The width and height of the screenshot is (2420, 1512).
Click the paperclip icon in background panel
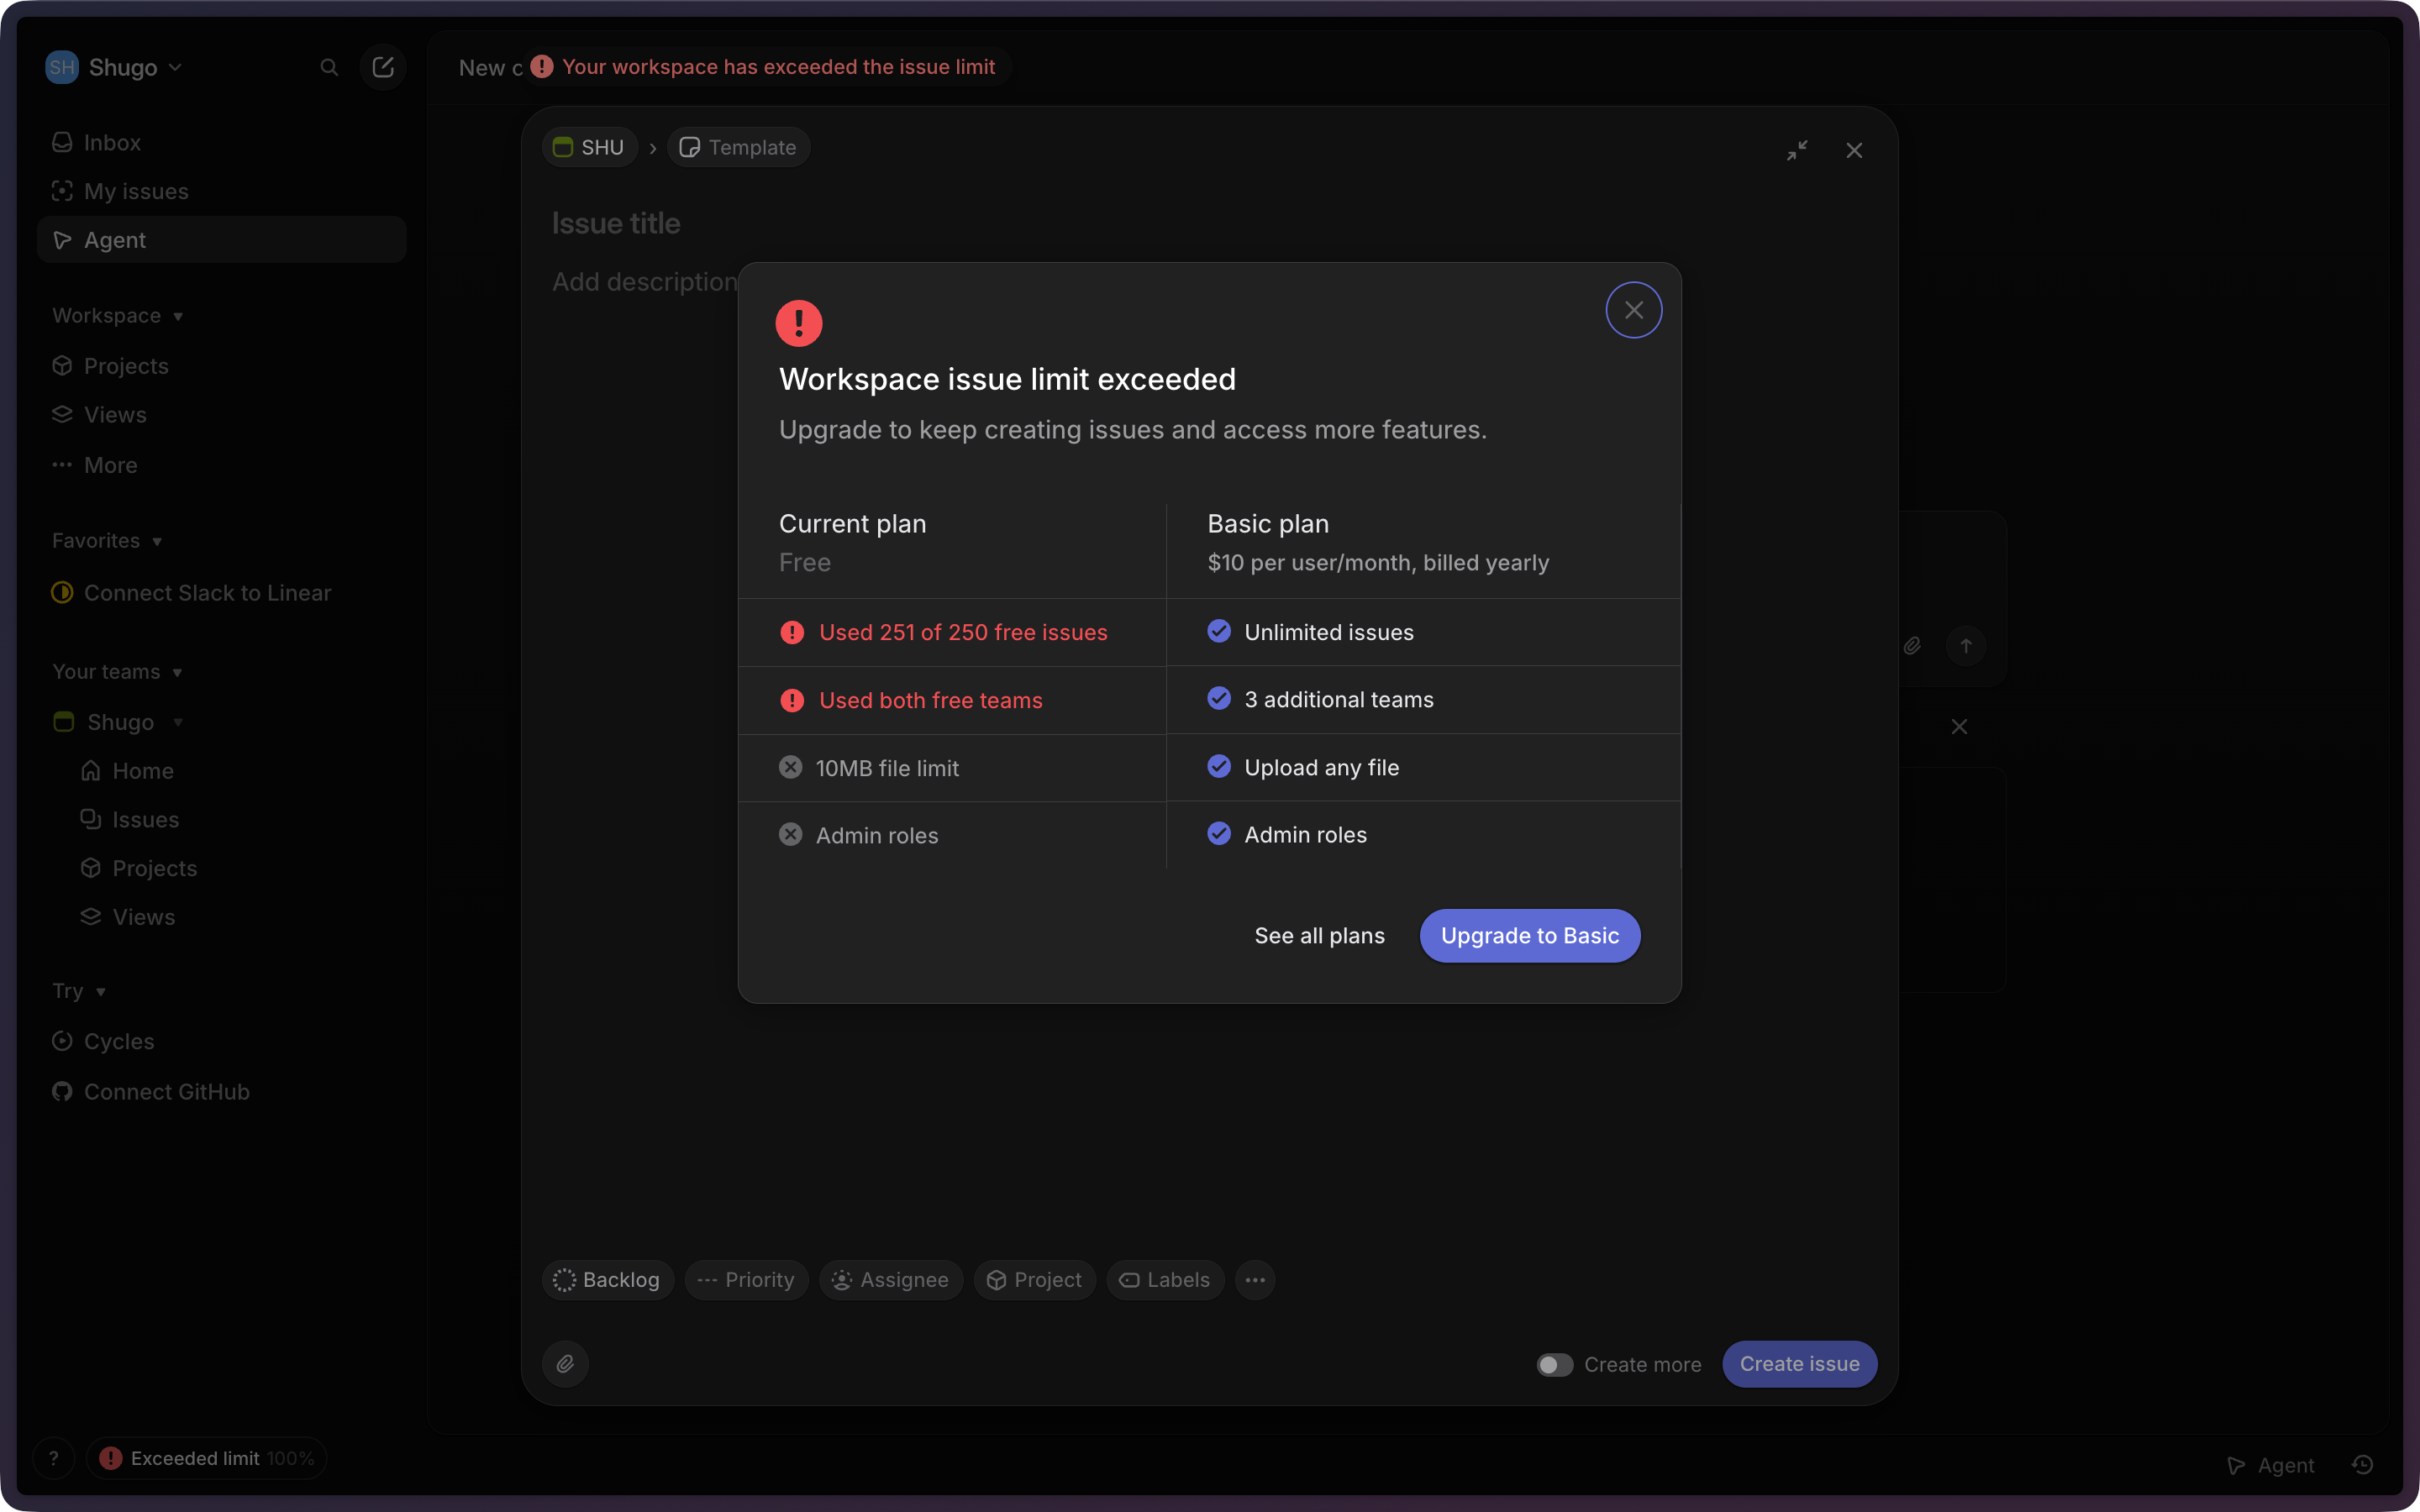coord(1912,646)
